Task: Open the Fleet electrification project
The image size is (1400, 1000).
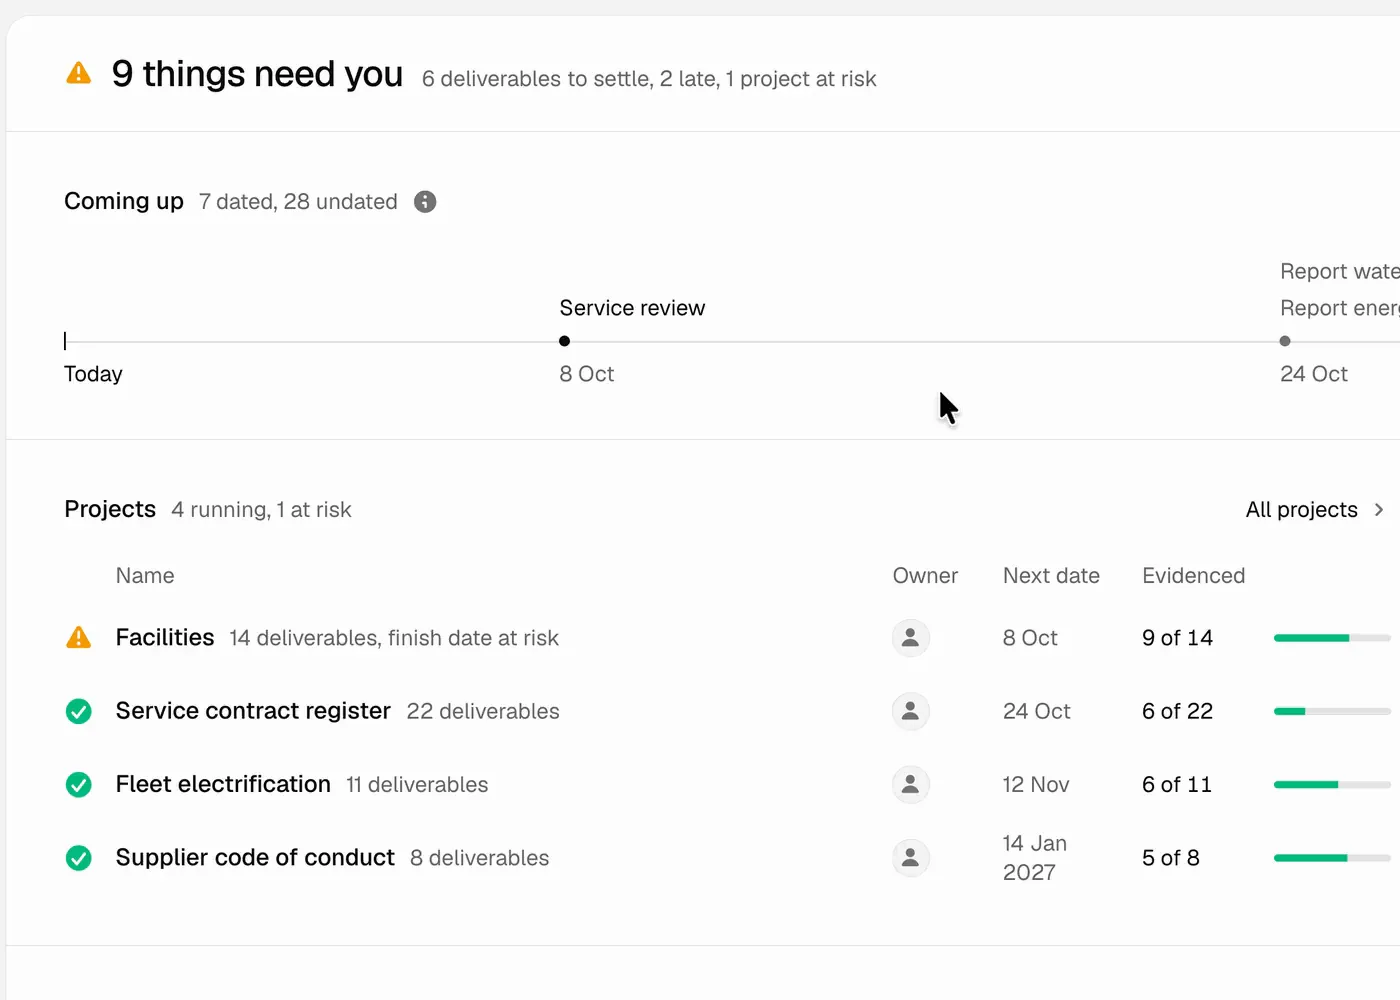Action: [223, 785]
